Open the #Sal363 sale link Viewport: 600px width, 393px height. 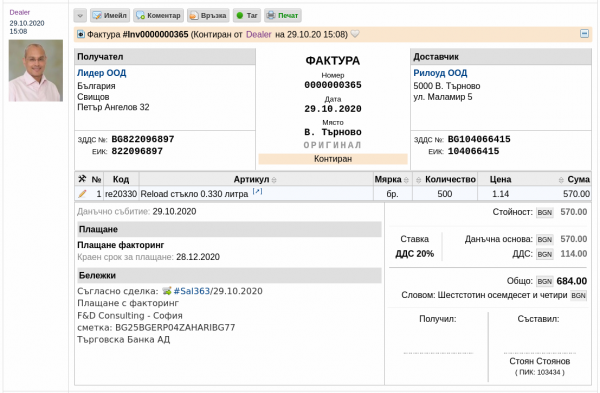pyautogui.click(x=192, y=291)
